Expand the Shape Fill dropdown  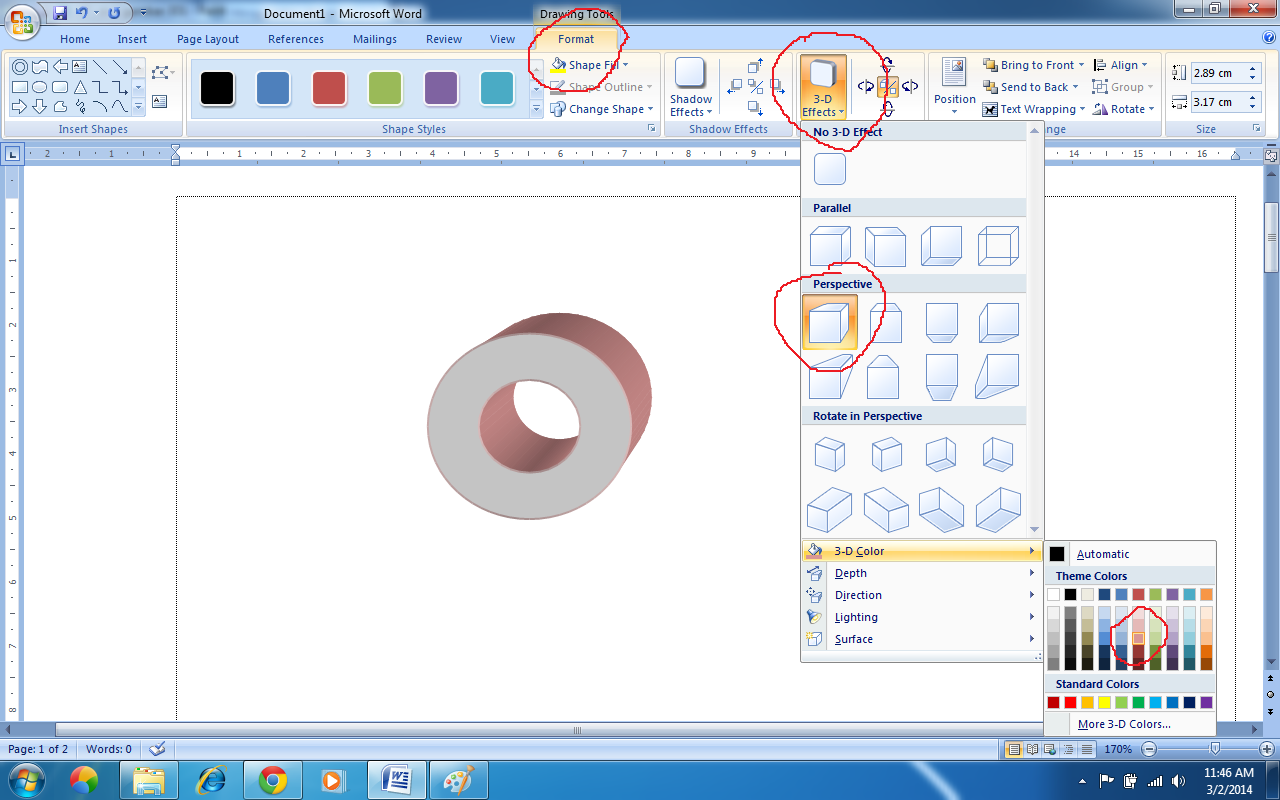(625, 65)
